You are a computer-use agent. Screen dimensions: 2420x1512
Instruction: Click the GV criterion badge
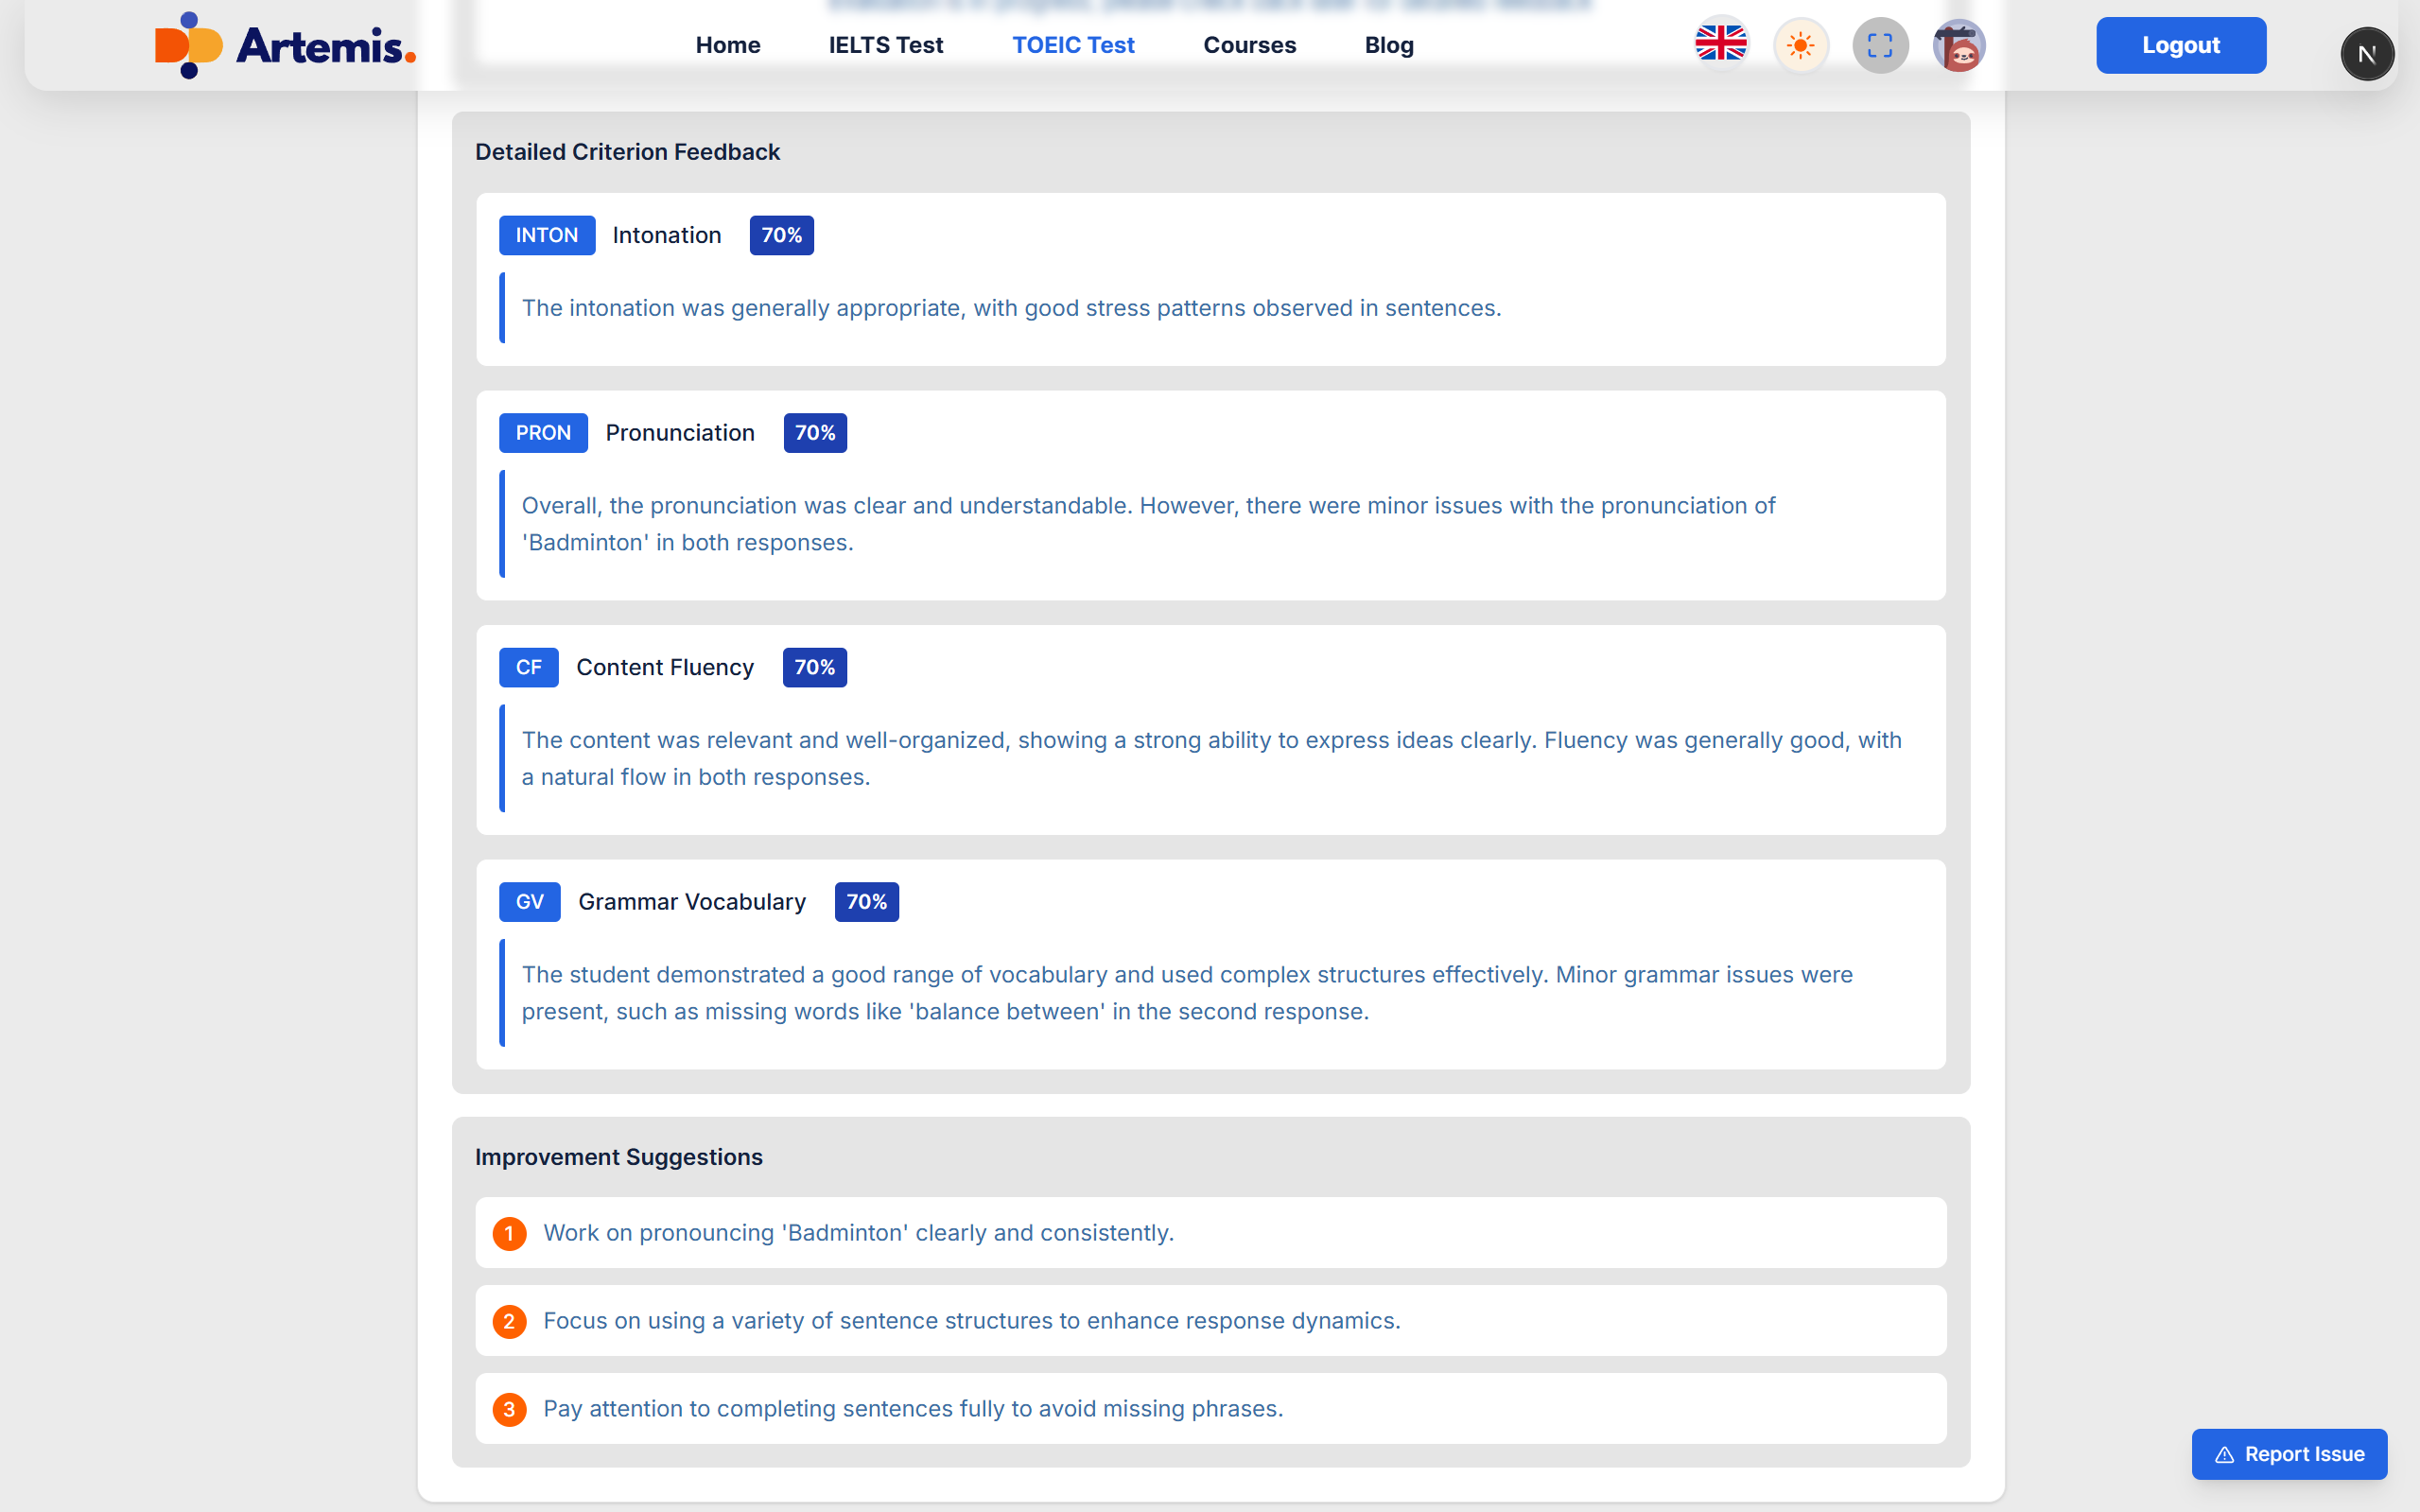click(x=529, y=902)
